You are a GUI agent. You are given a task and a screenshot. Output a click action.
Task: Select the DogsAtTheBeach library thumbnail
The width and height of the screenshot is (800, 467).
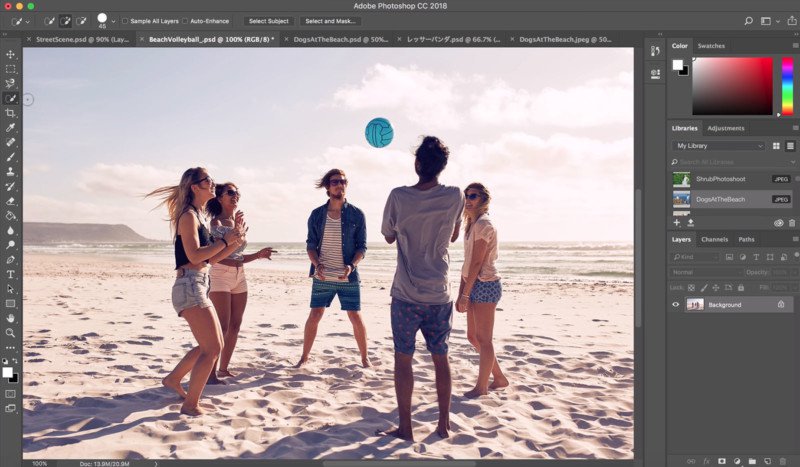[681, 200]
